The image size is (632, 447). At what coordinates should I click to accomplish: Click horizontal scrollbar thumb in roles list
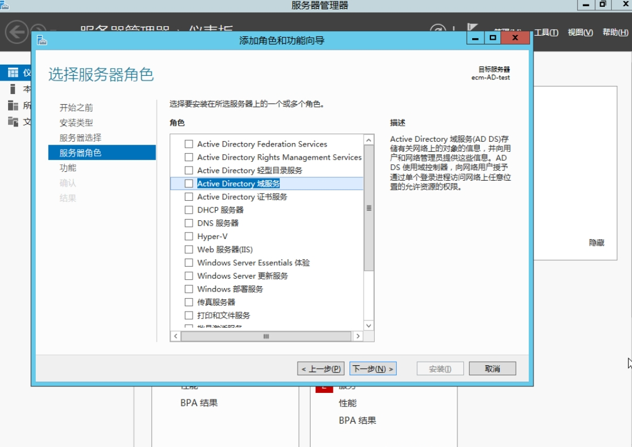(266, 336)
